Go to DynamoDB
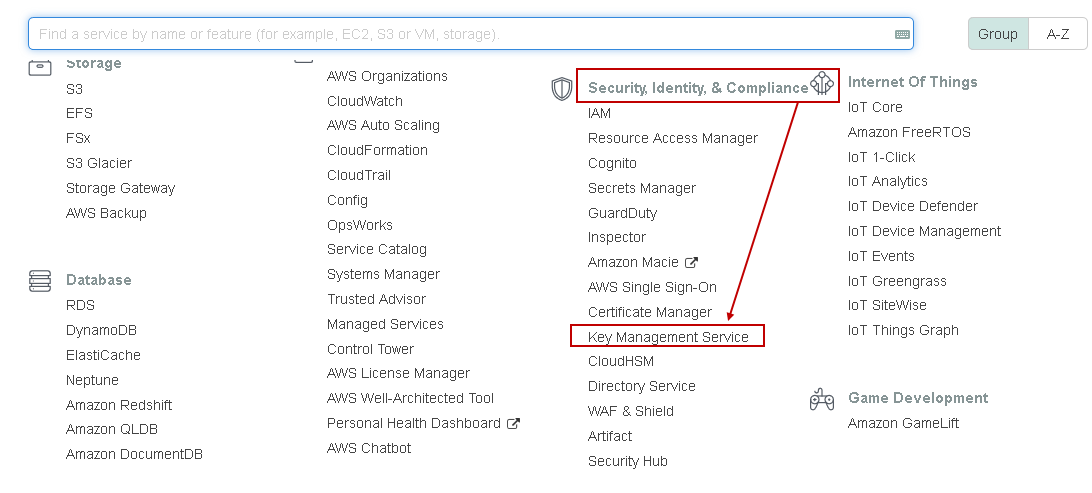The width and height of the screenshot is (1092, 493). click(102, 330)
